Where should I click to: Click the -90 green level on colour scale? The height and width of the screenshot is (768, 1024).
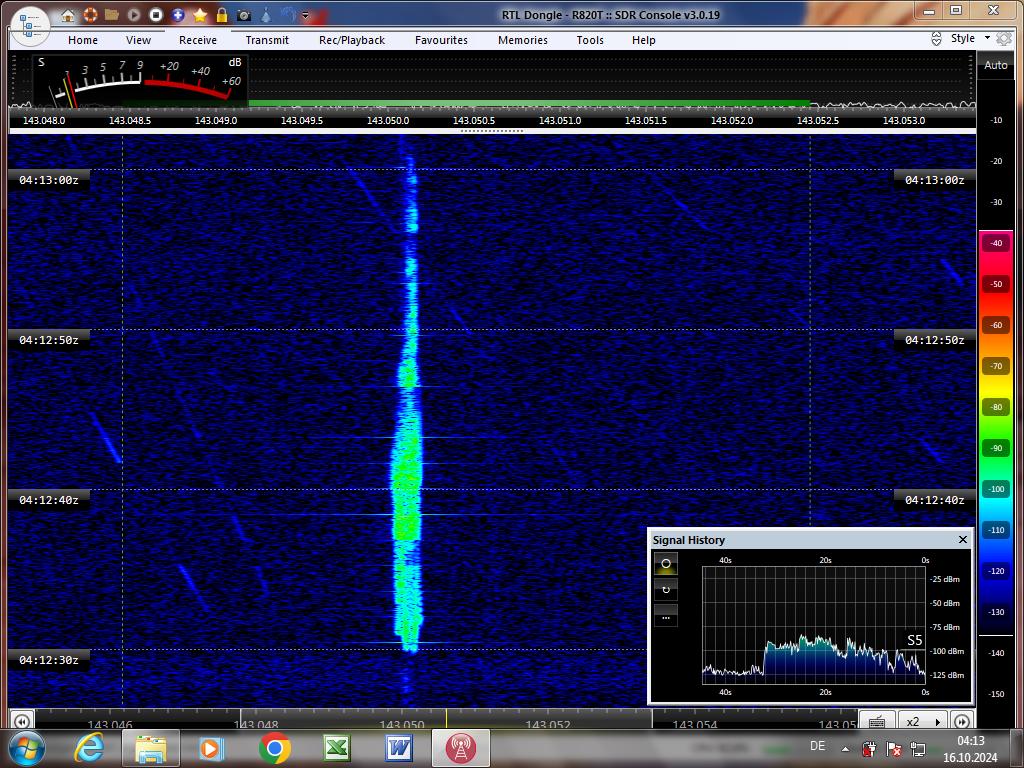tap(995, 448)
